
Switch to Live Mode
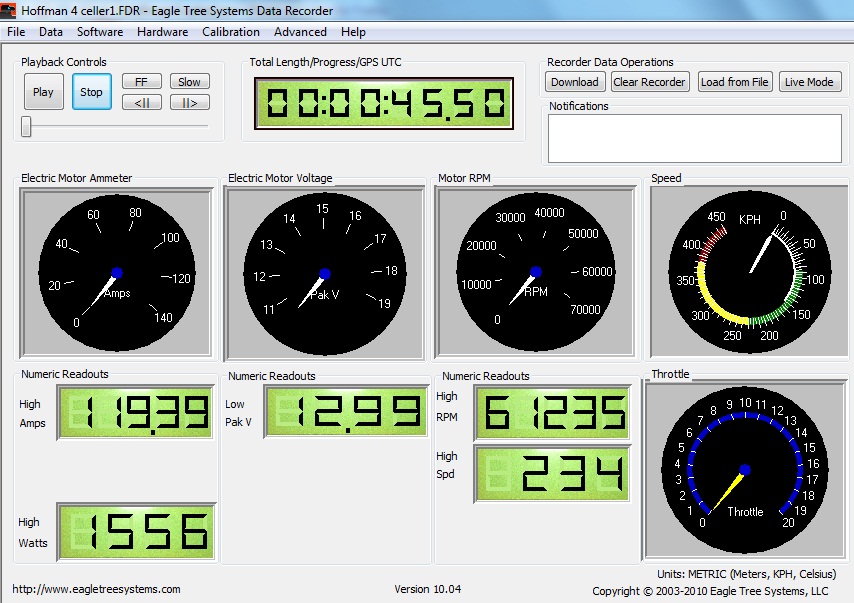809,82
